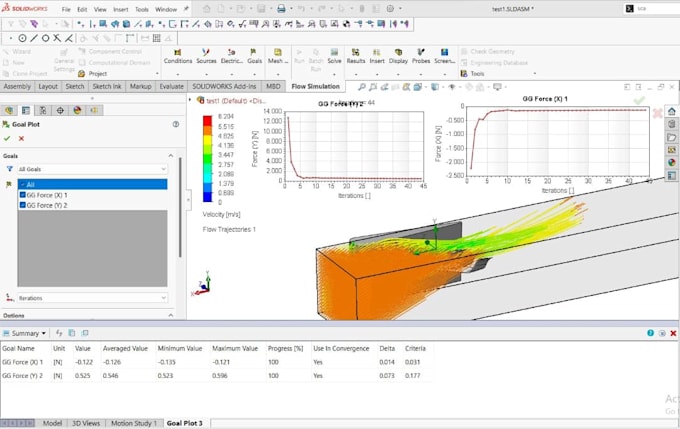Screen dimensions: 680x429
Task: Open the Window menu
Action: (x=166, y=9)
